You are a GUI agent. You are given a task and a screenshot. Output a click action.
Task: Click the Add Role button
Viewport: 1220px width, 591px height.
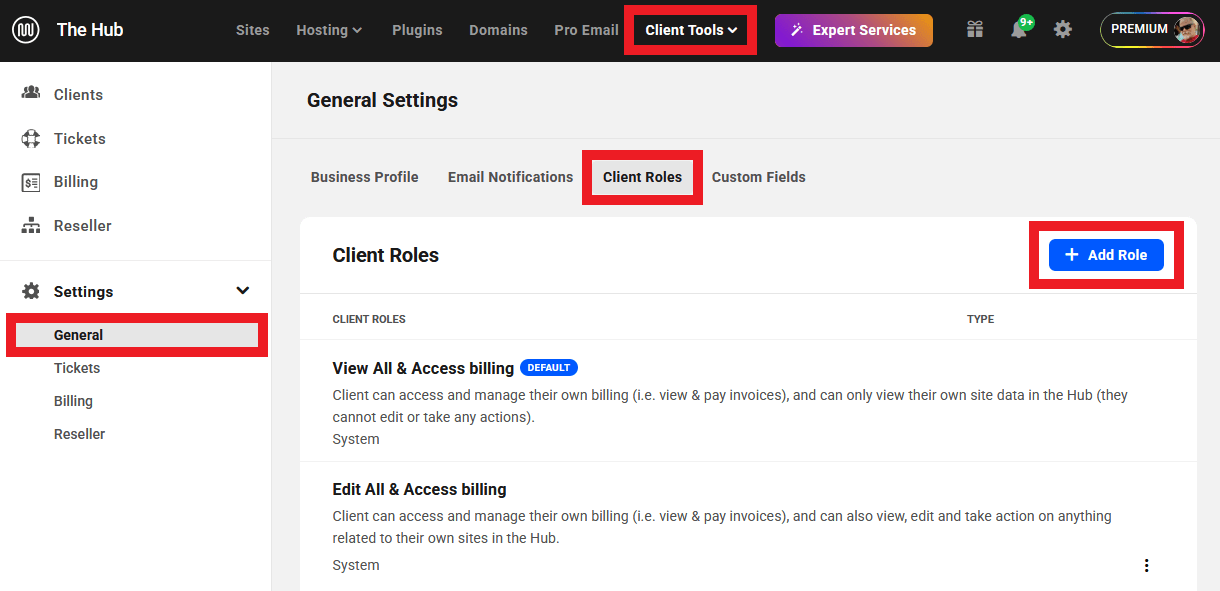coord(1106,255)
